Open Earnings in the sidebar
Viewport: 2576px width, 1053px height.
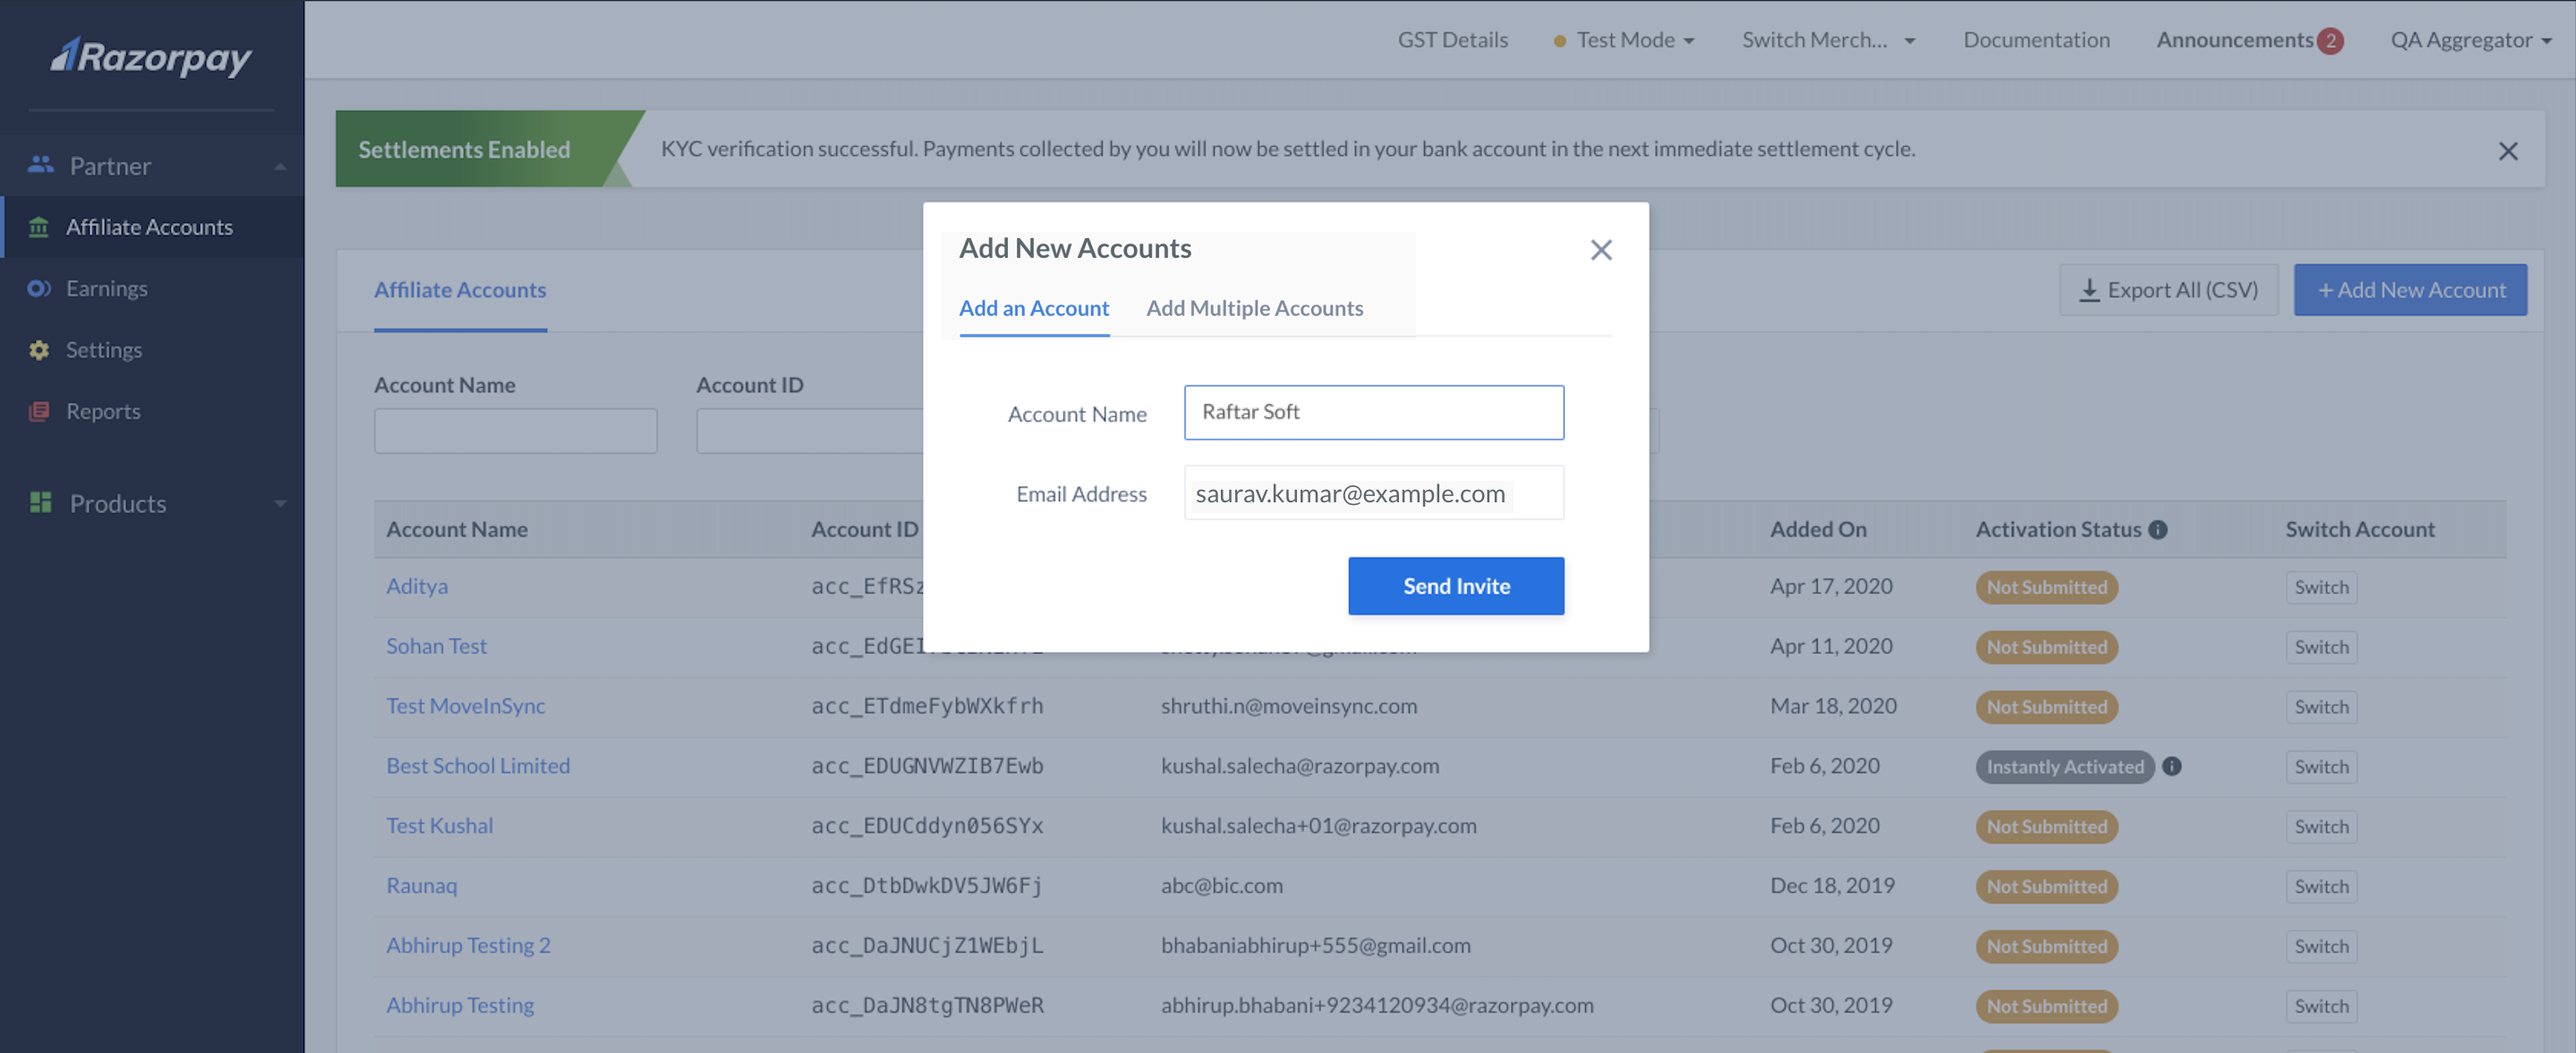coord(107,288)
